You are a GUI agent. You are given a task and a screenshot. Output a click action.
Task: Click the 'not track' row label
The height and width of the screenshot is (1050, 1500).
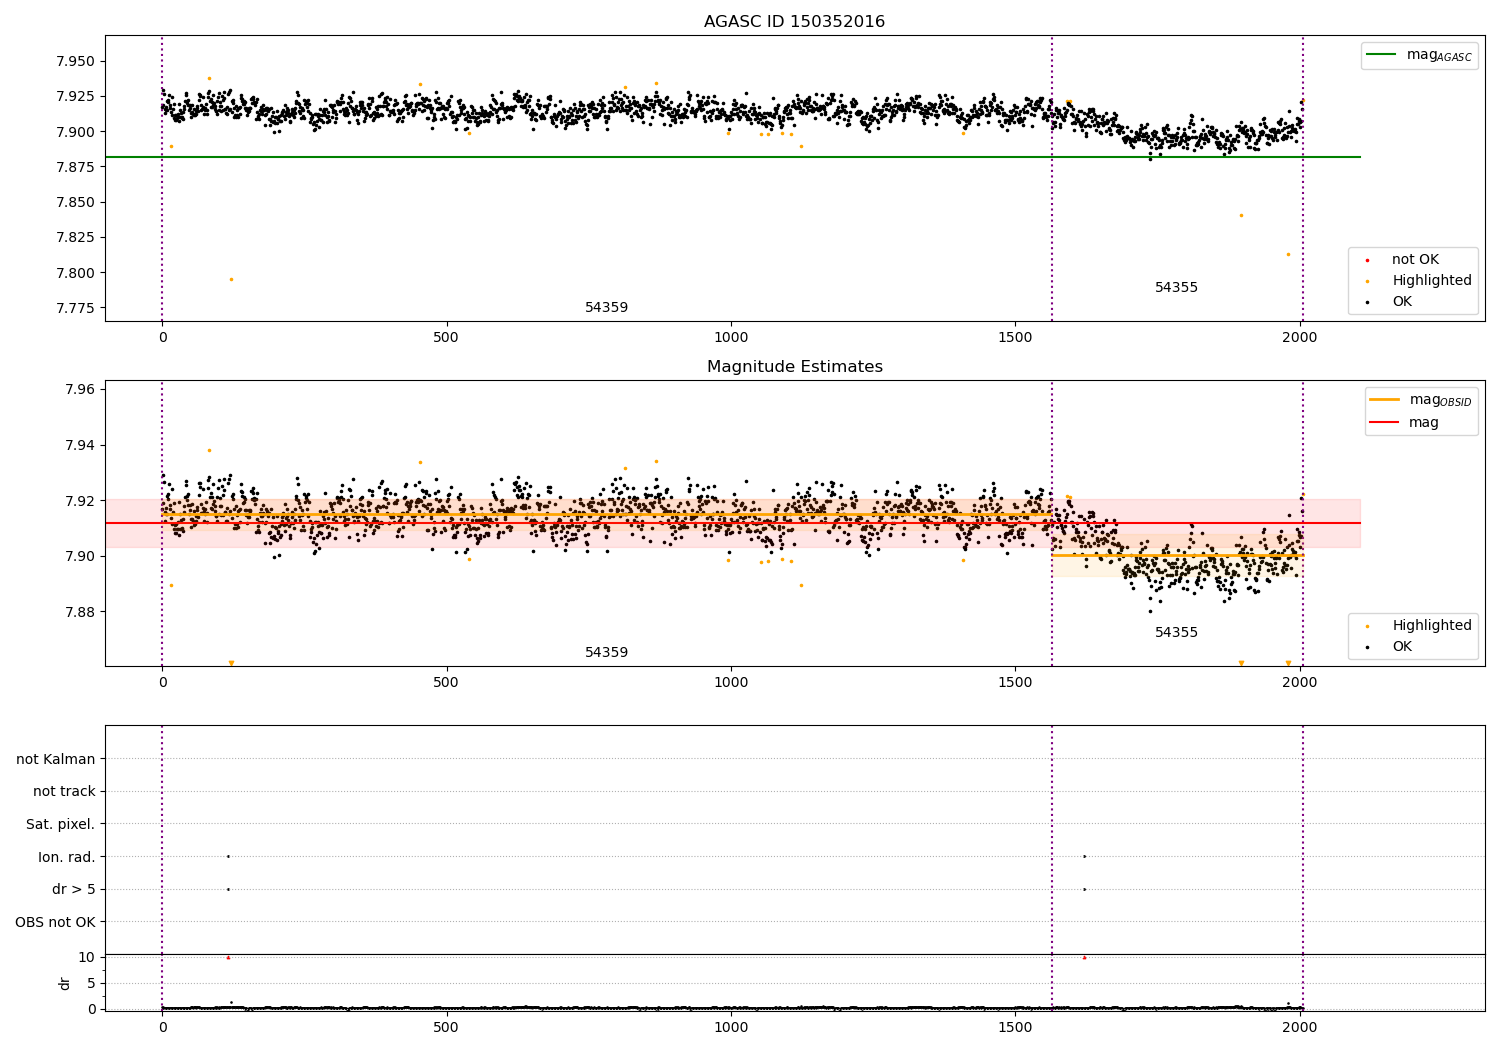[64, 792]
